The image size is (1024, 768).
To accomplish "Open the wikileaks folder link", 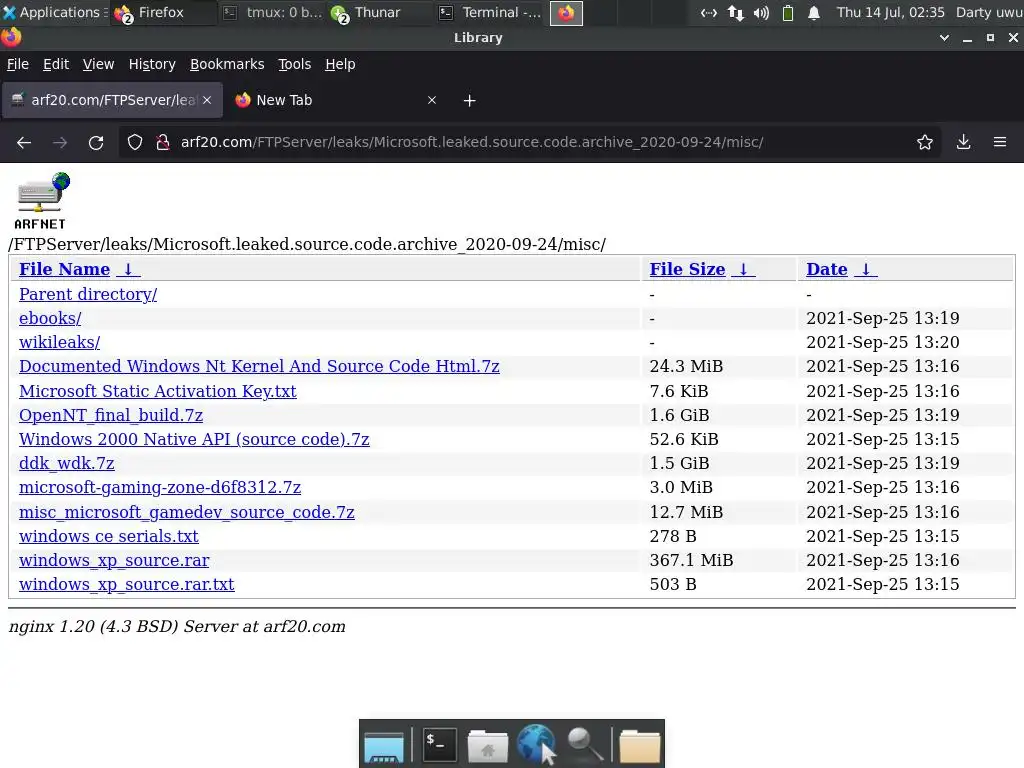I will click(x=59, y=342).
